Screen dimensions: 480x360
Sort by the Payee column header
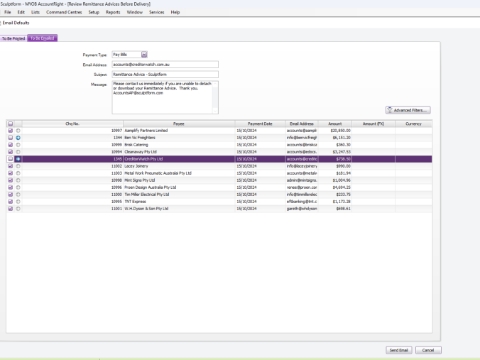pyautogui.click(x=179, y=124)
